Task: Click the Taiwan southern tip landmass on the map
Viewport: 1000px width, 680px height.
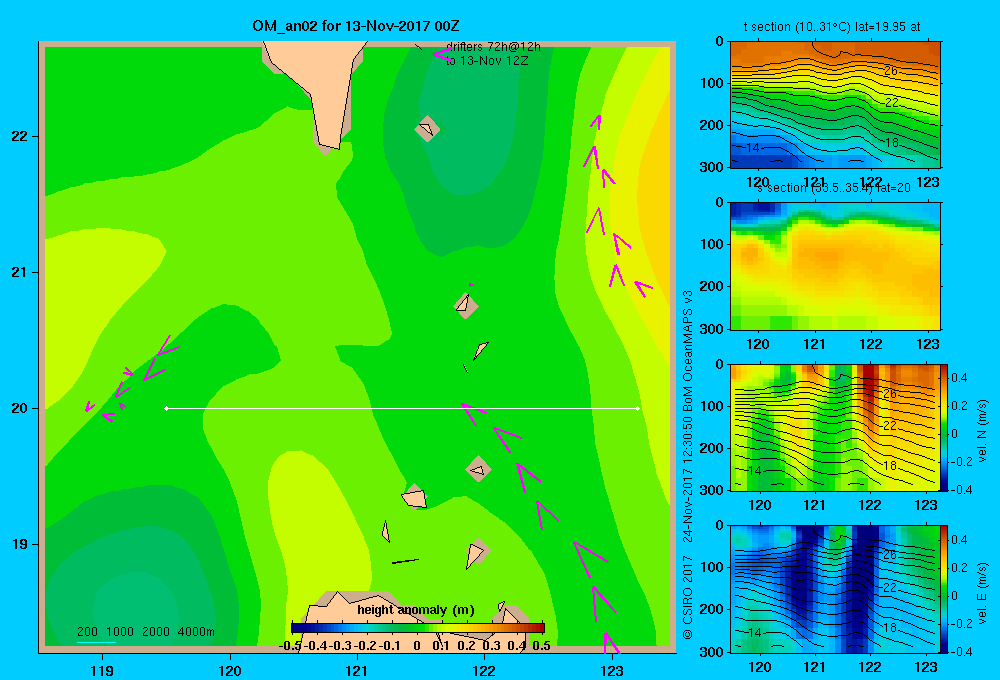Action: pyautogui.click(x=322, y=89)
